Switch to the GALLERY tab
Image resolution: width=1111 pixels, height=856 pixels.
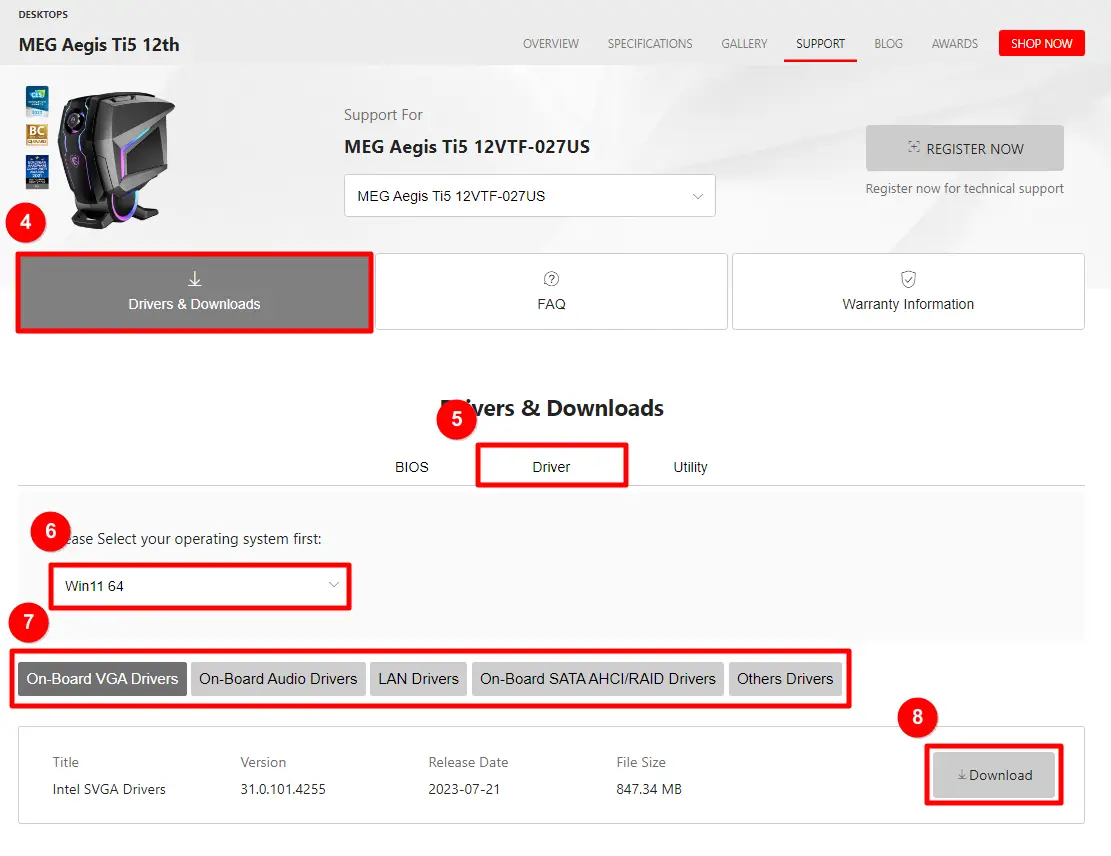(744, 44)
